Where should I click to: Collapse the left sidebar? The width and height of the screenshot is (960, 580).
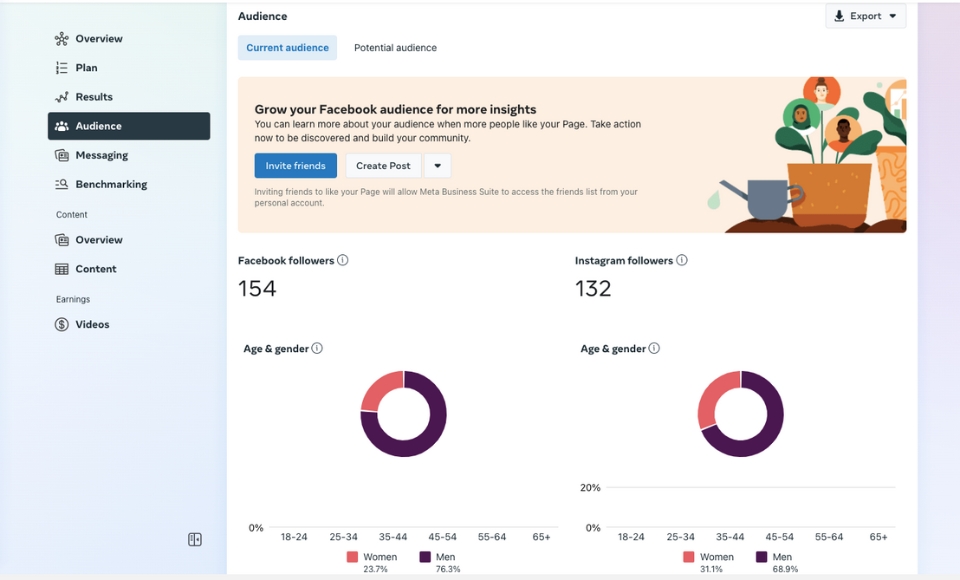(x=194, y=539)
